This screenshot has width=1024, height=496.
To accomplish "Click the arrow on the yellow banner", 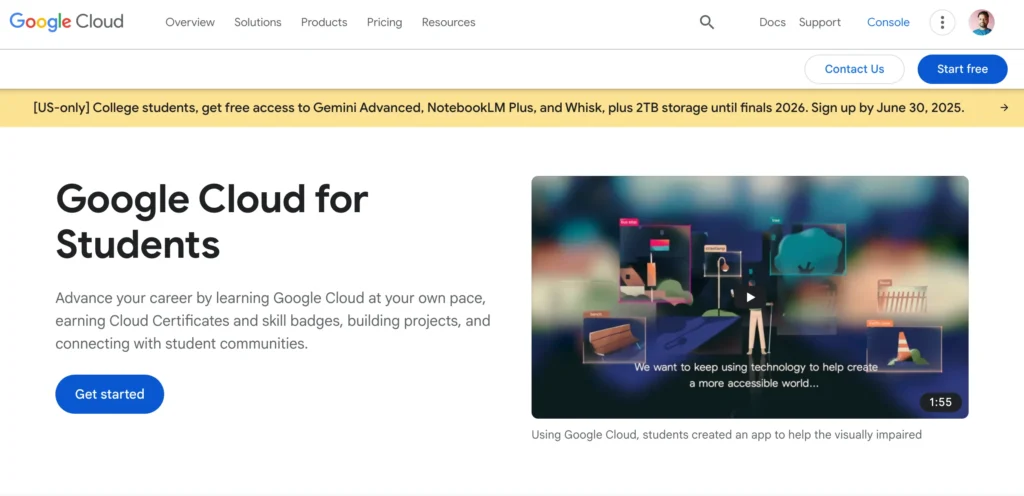I will pos(1004,108).
